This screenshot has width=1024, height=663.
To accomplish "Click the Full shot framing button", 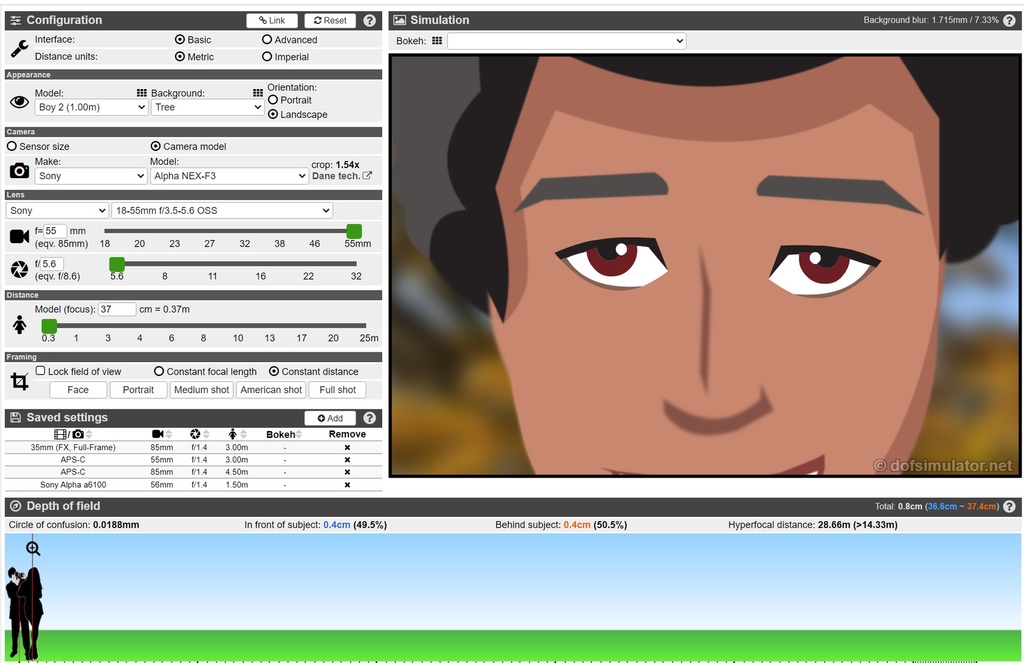I will point(338,390).
